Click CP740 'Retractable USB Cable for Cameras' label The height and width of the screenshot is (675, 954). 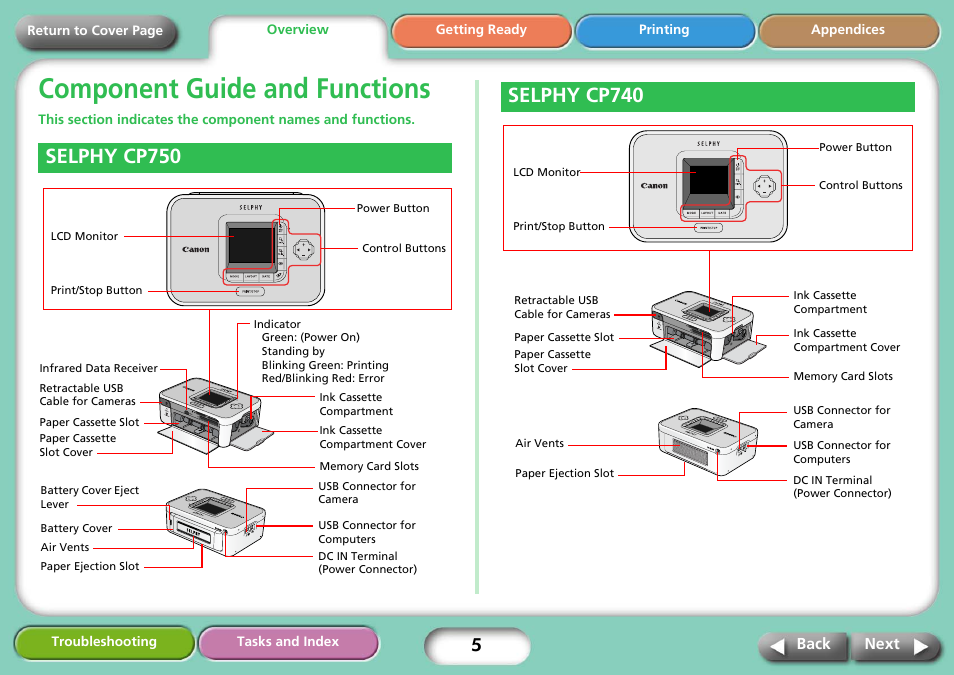point(562,307)
